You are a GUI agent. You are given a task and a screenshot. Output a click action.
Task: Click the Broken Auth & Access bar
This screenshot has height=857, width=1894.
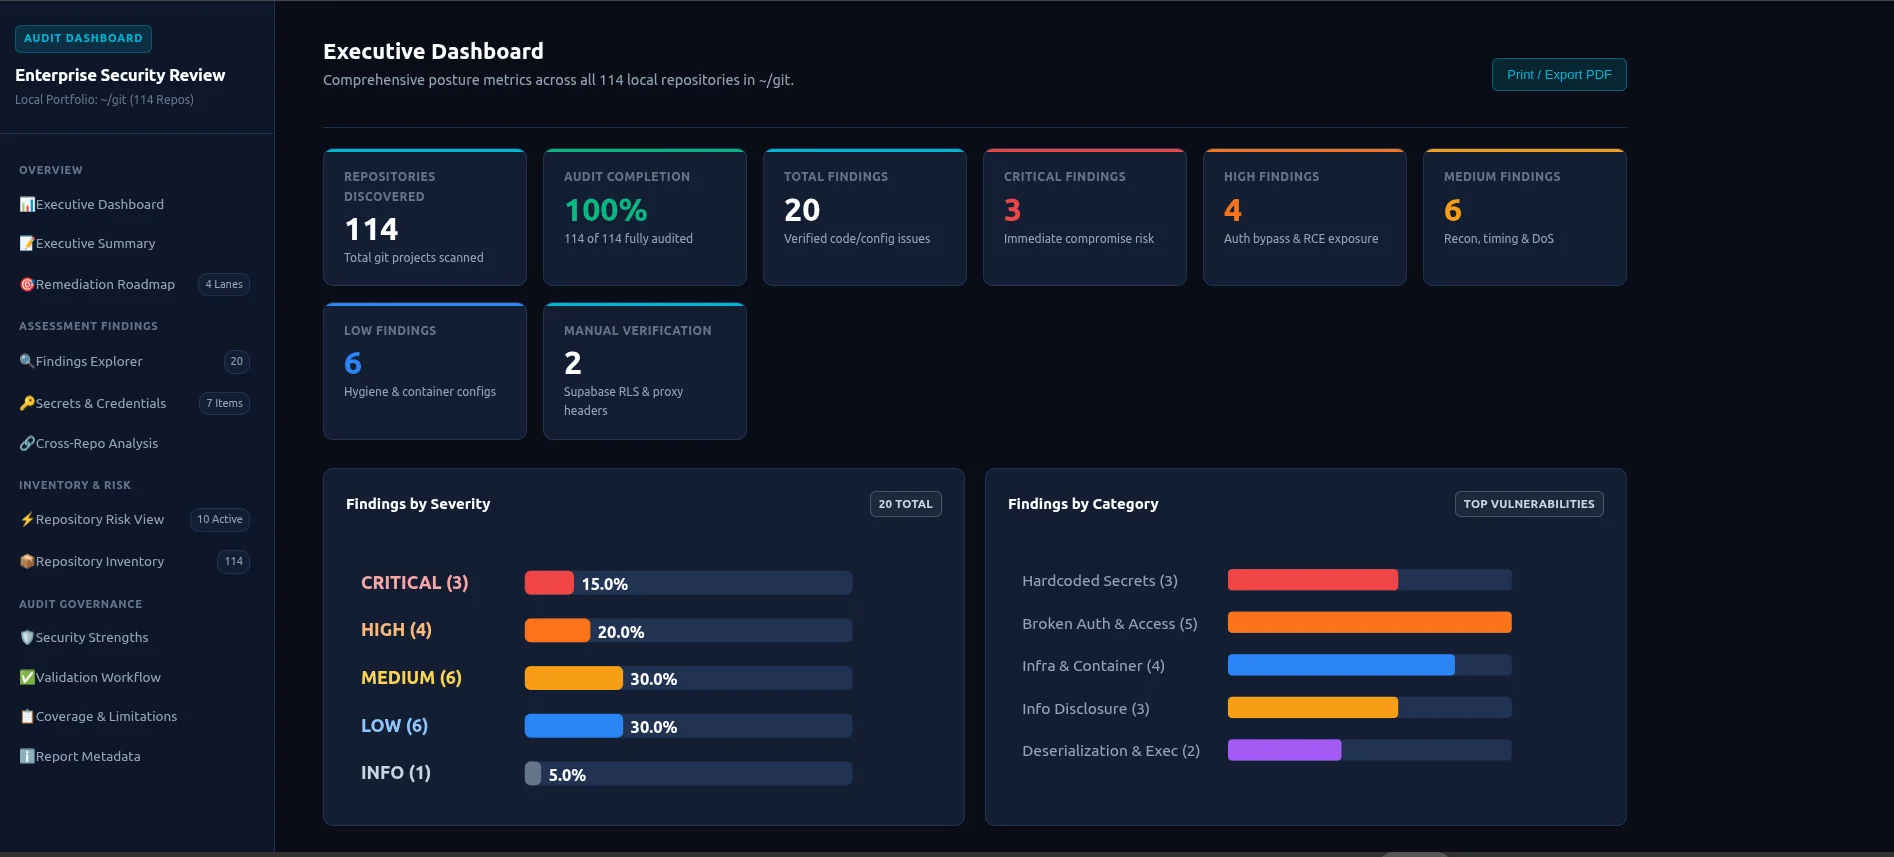1370,622
